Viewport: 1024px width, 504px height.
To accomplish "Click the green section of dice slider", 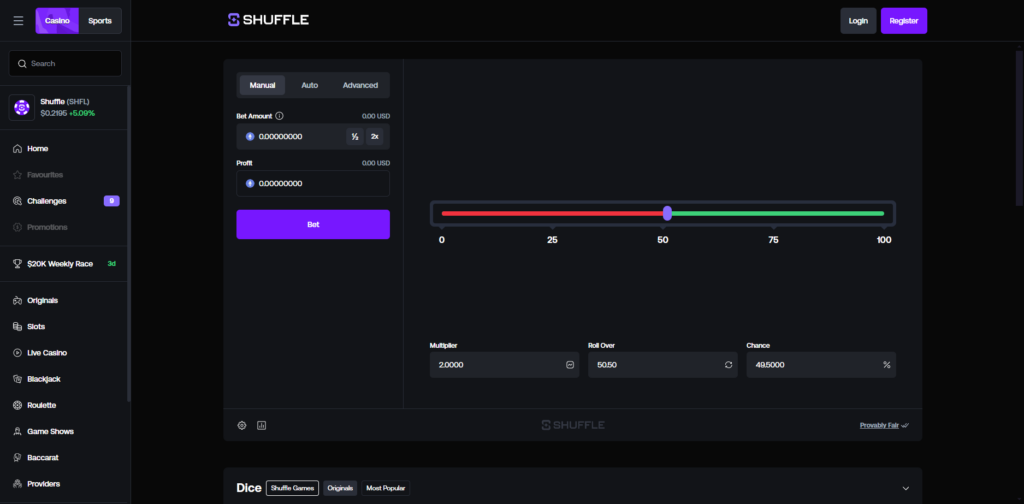I will click(778, 213).
